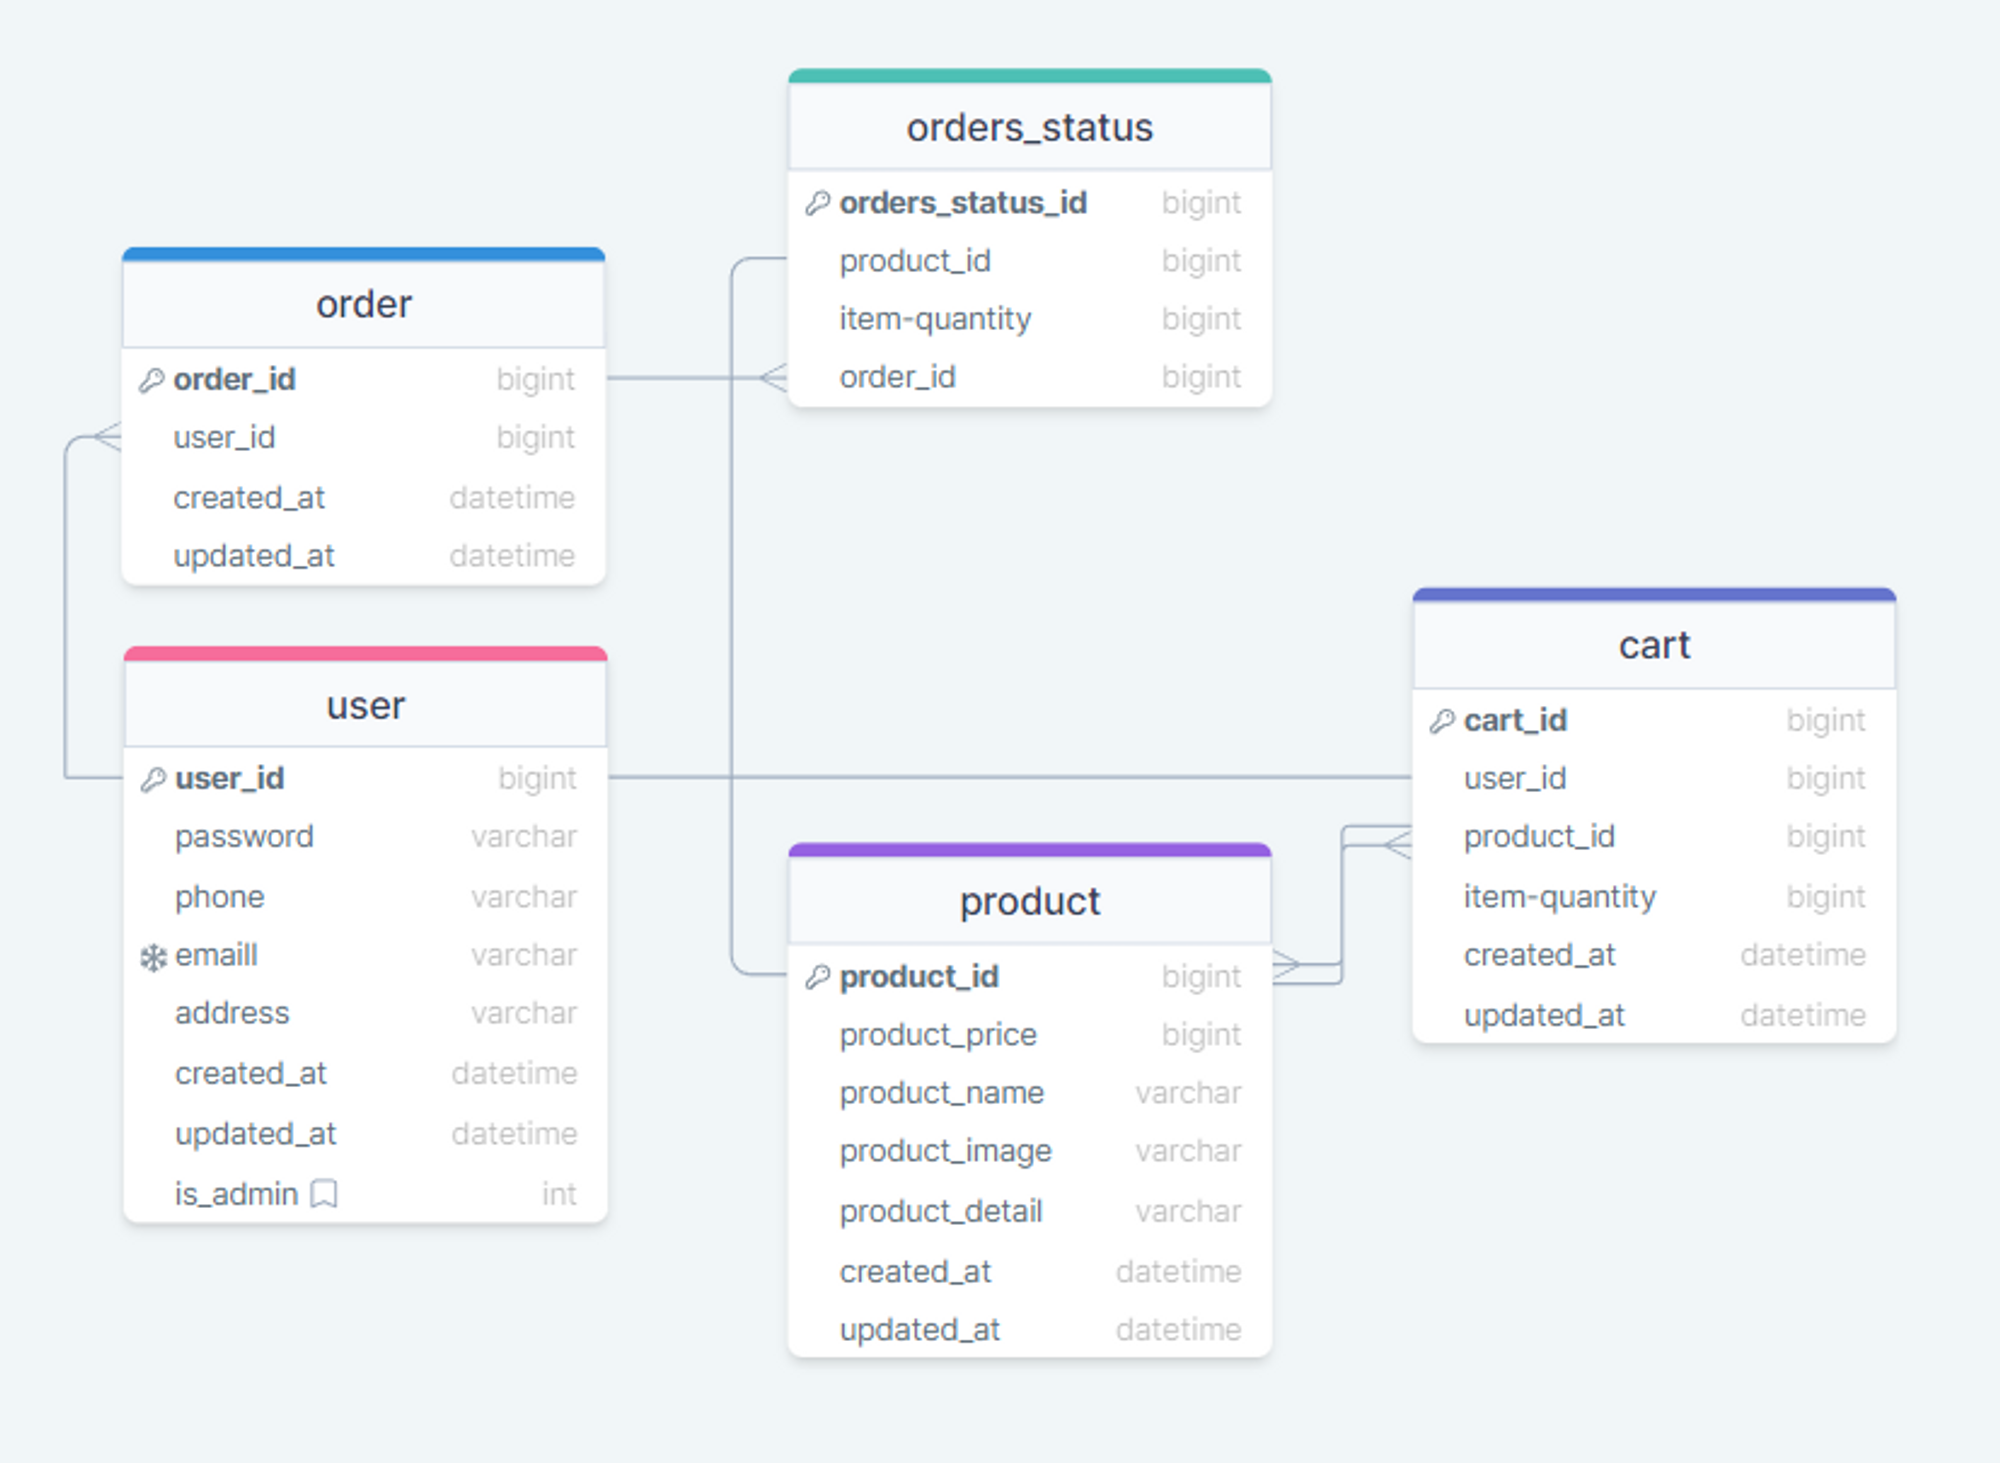The height and width of the screenshot is (1463, 2000).
Task: Click password varchar type in user table
Action: (x=524, y=837)
